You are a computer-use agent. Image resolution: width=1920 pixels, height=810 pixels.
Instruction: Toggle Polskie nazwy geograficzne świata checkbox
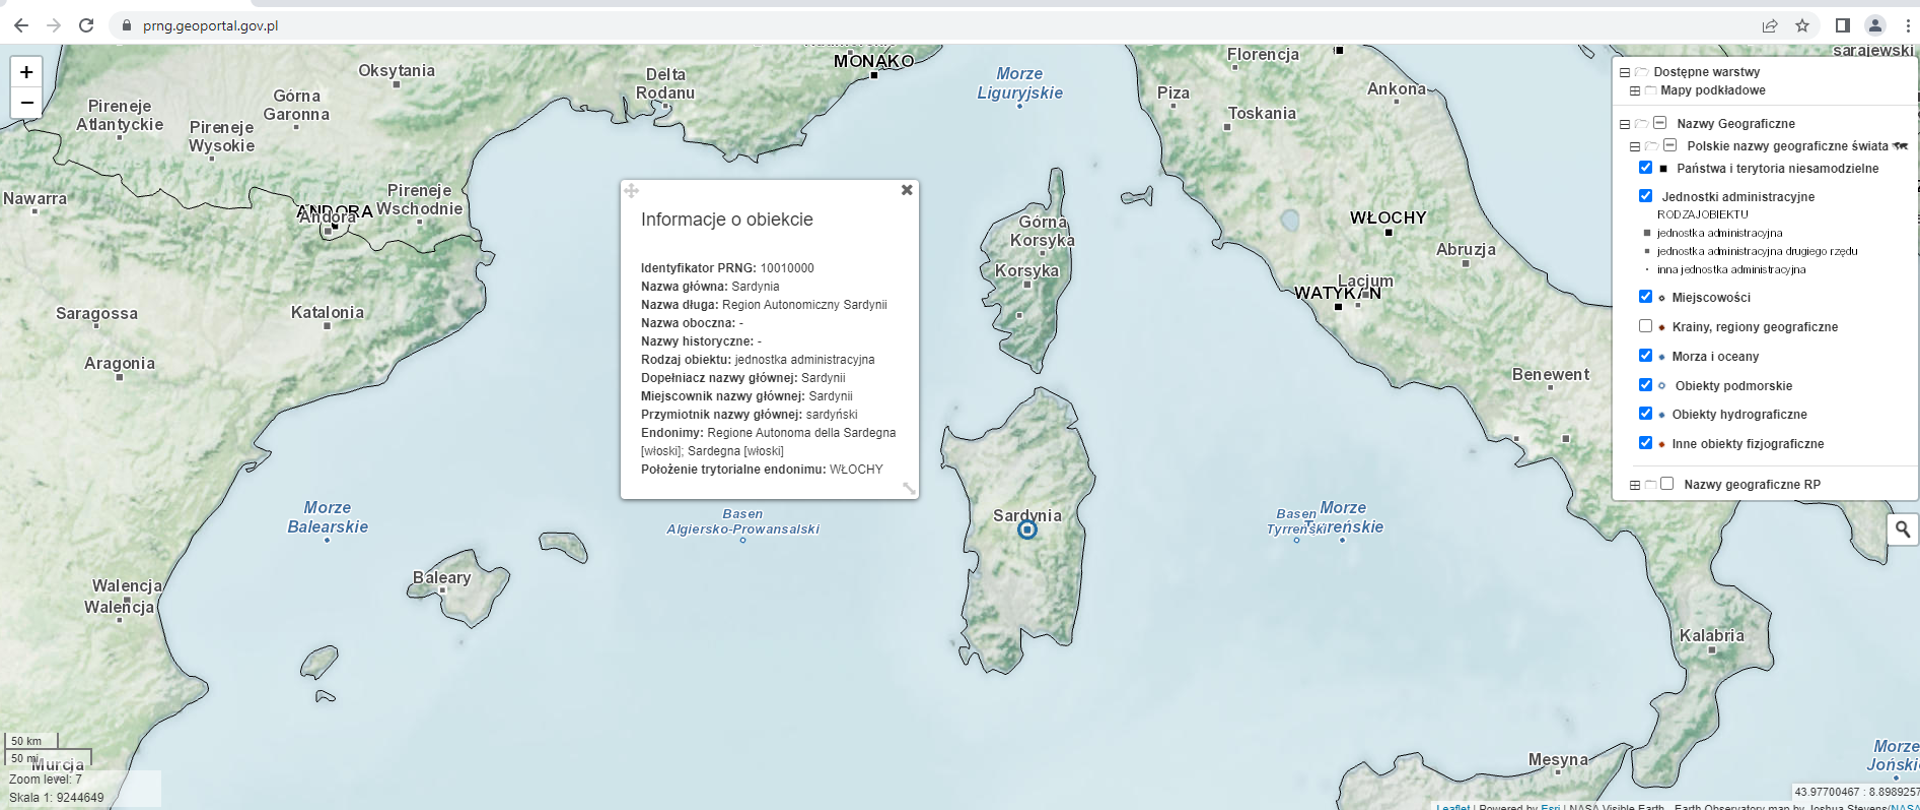pos(1670,145)
